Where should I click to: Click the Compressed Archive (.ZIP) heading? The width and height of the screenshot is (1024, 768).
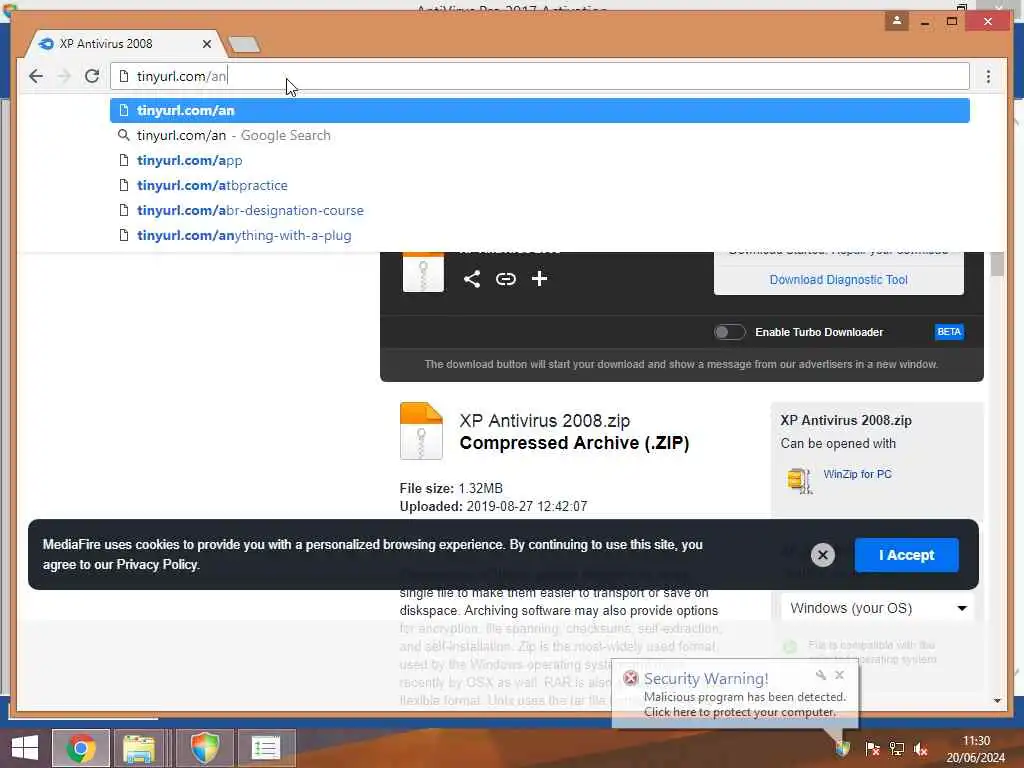574,443
